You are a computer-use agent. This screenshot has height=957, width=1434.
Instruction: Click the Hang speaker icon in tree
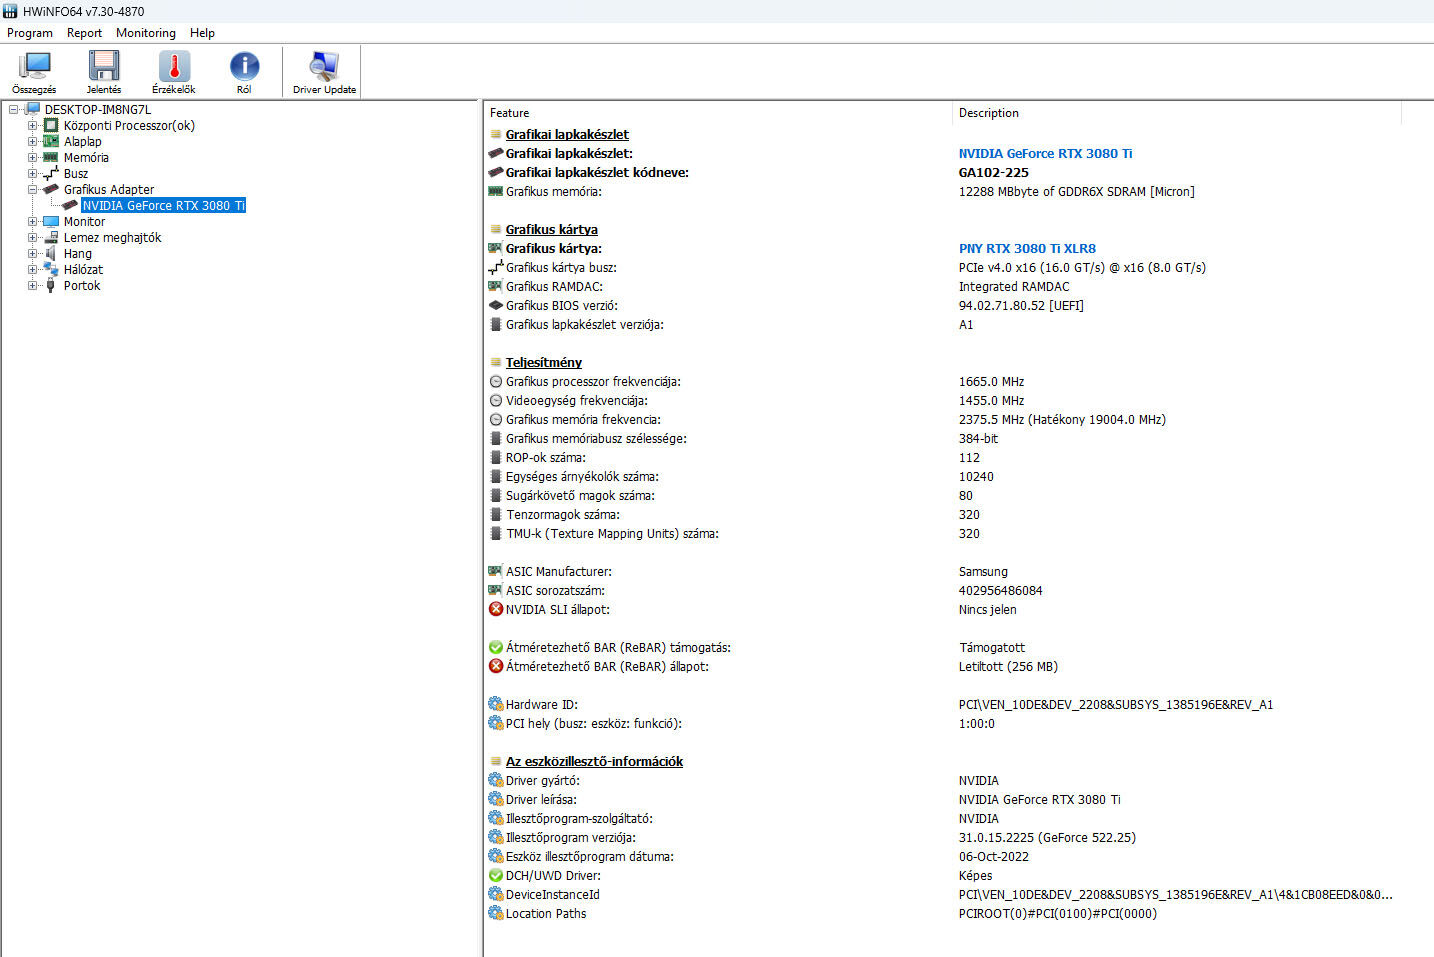51,254
